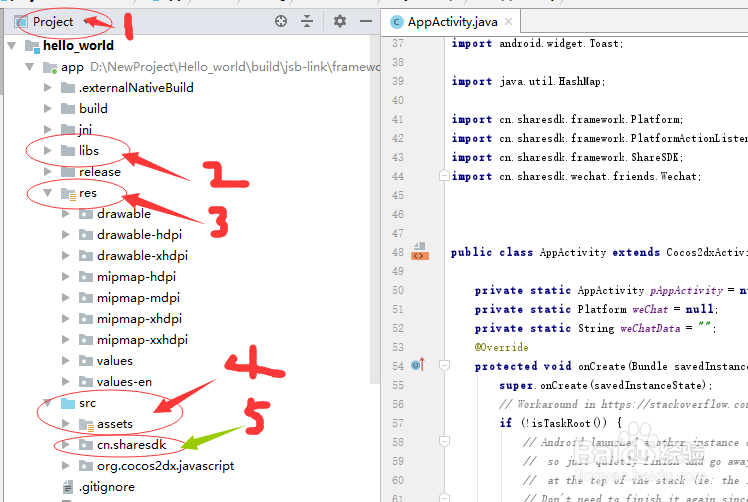Click the .gitignore file icon
The height and width of the screenshot is (502, 748).
[68, 487]
